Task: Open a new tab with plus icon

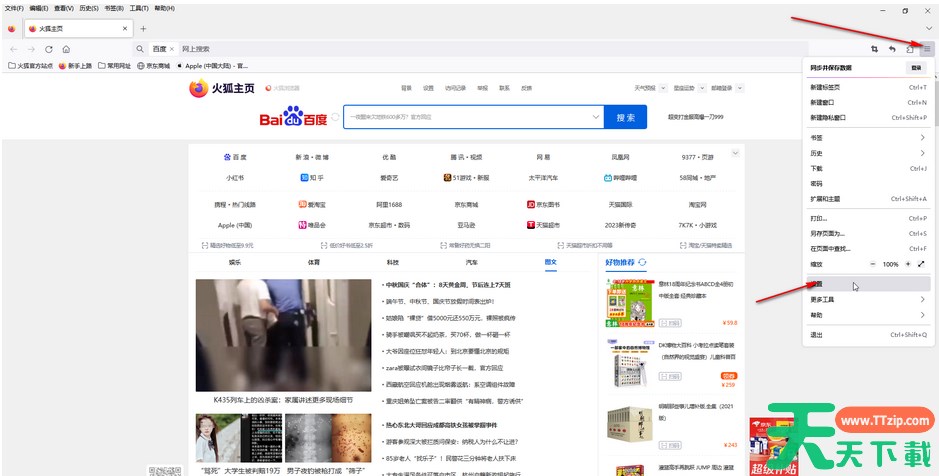Action: coord(143,29)
